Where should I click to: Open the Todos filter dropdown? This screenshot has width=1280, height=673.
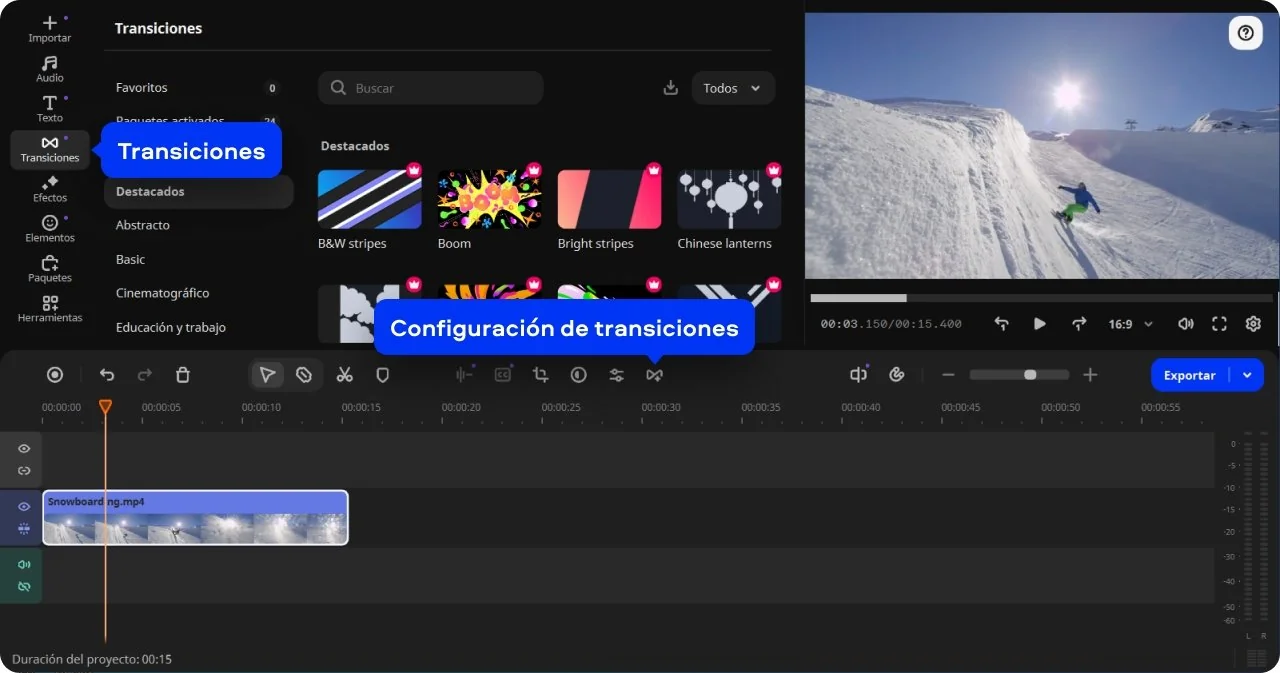pos(733,88)
